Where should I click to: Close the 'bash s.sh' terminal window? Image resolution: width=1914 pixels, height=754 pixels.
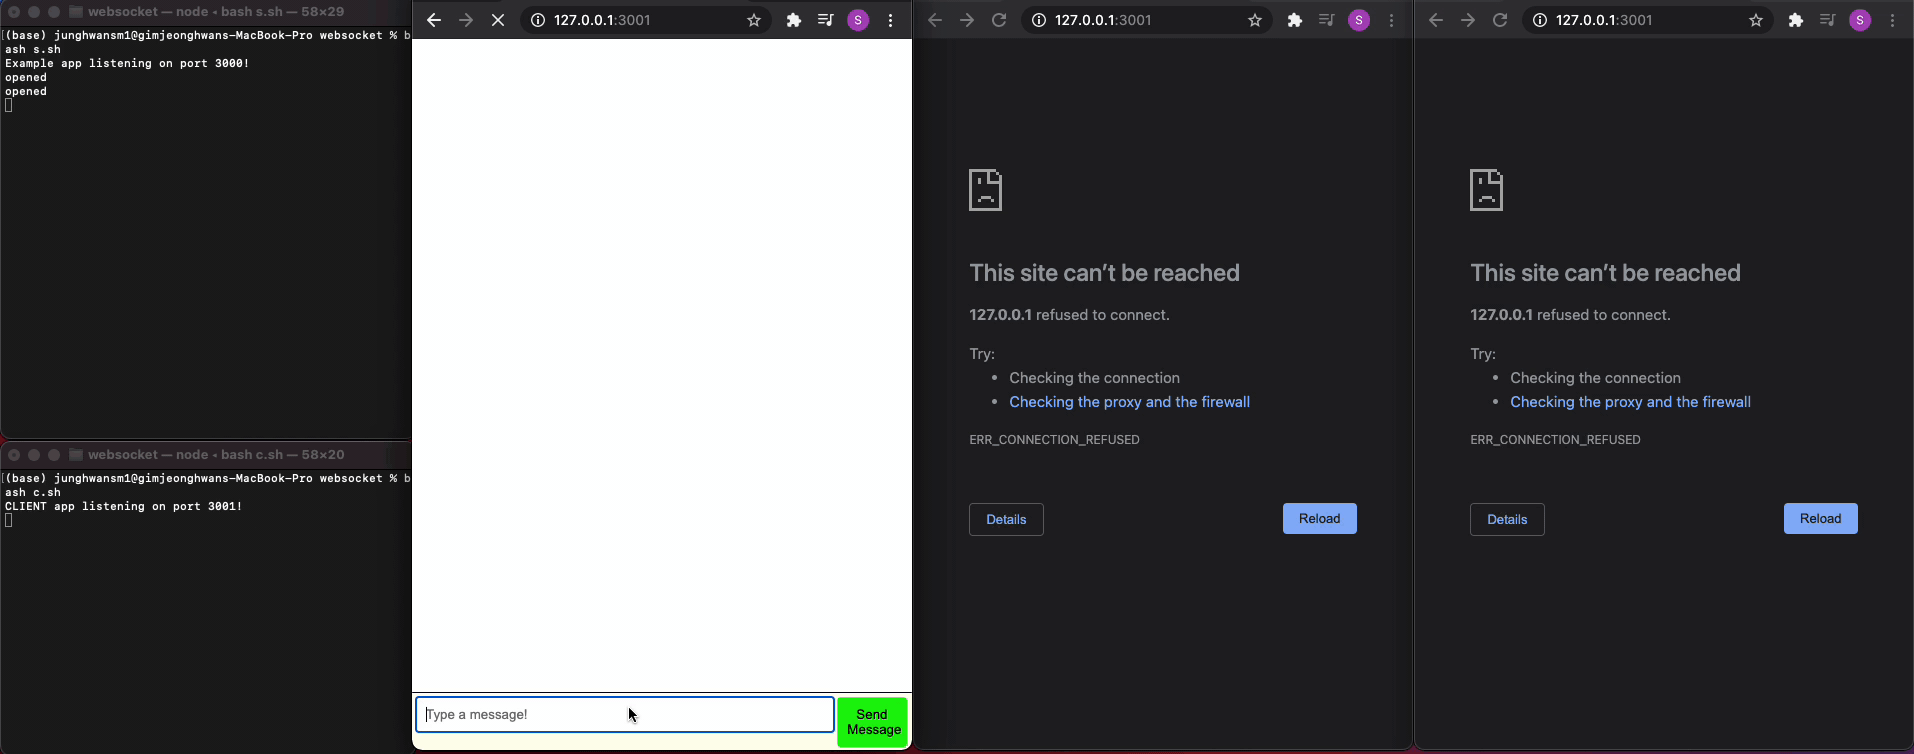[14, 12]
